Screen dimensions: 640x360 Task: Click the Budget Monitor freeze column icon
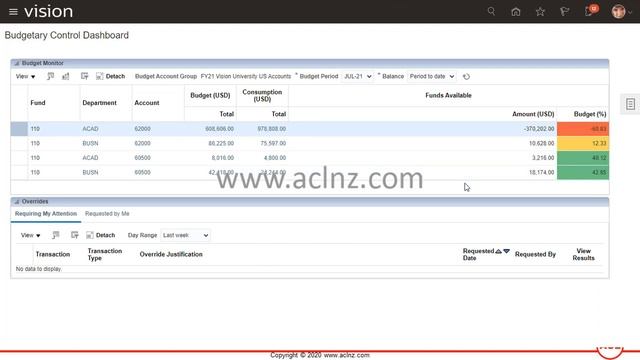click(50, 76)
